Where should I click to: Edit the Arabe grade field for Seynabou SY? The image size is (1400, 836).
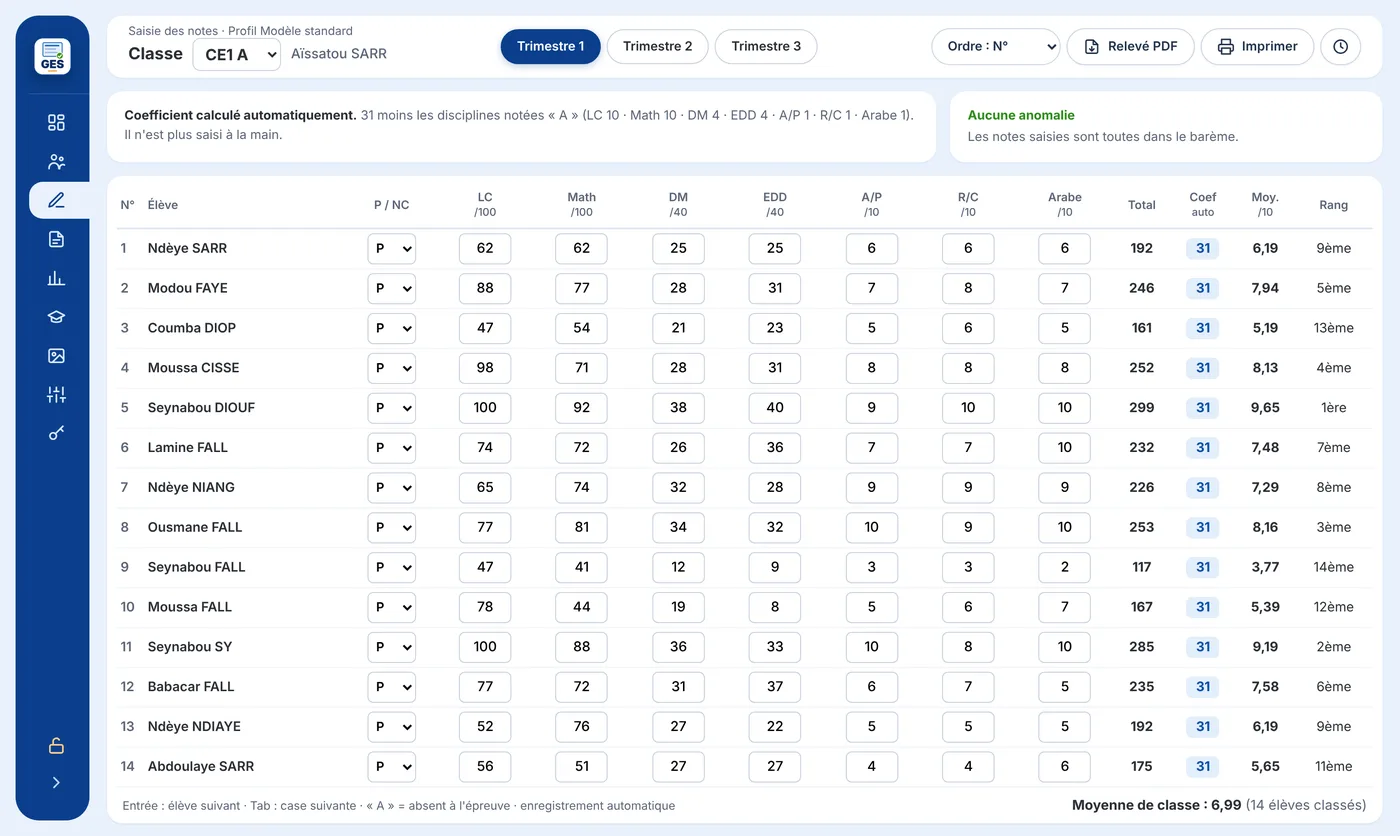pyautogui.click(x=1065, y=647)
